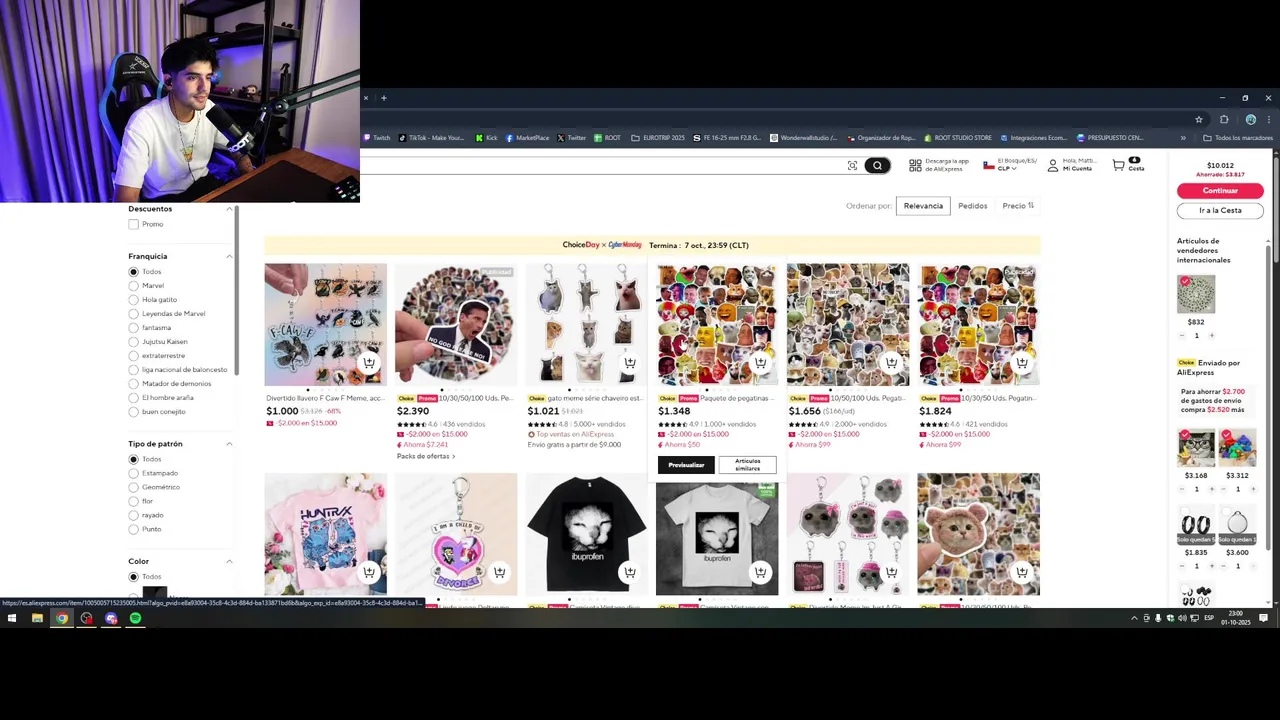Tick the Promo discount checkbox
The image size is (1280, 720).
pos(133,224)
